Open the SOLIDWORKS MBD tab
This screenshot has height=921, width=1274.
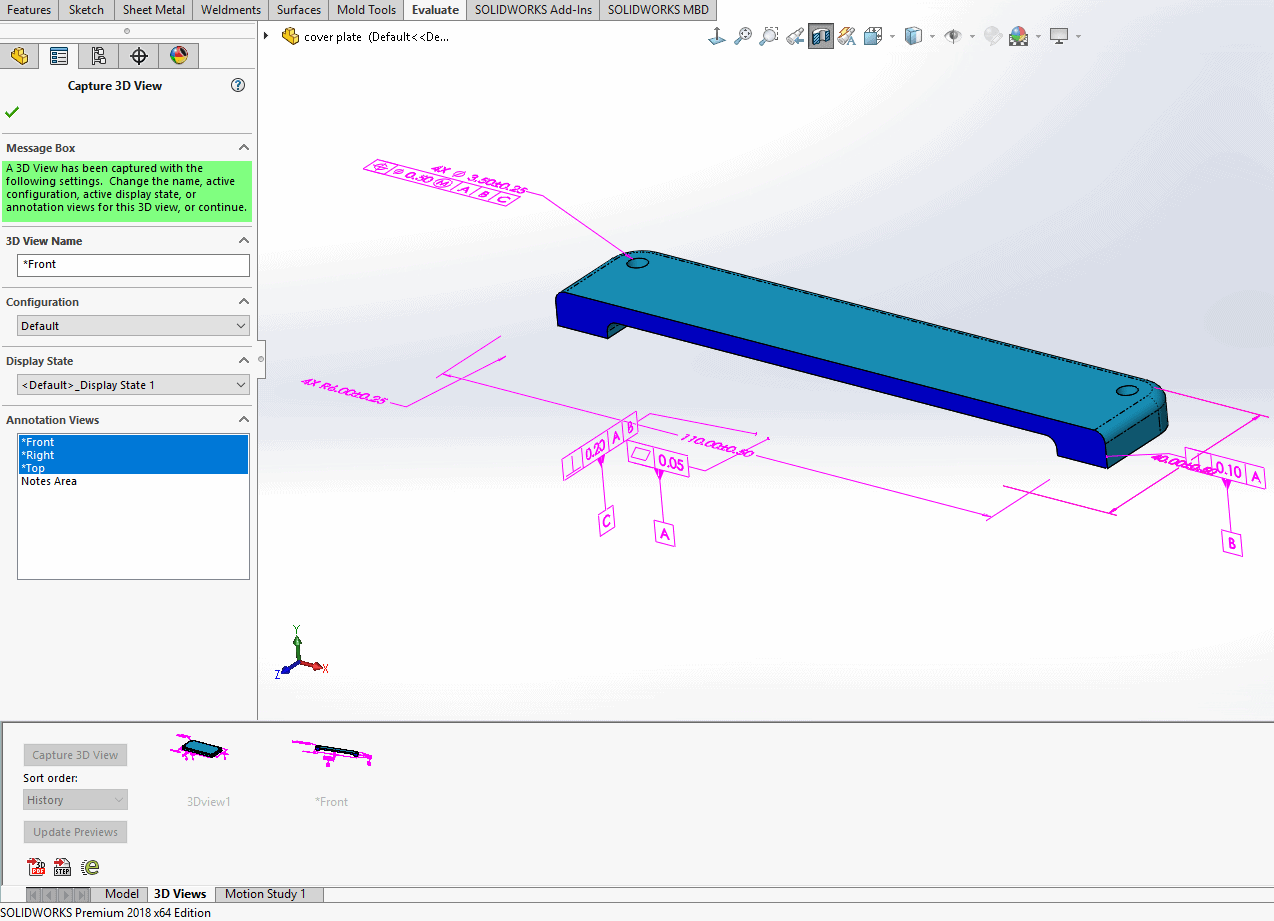658,10
